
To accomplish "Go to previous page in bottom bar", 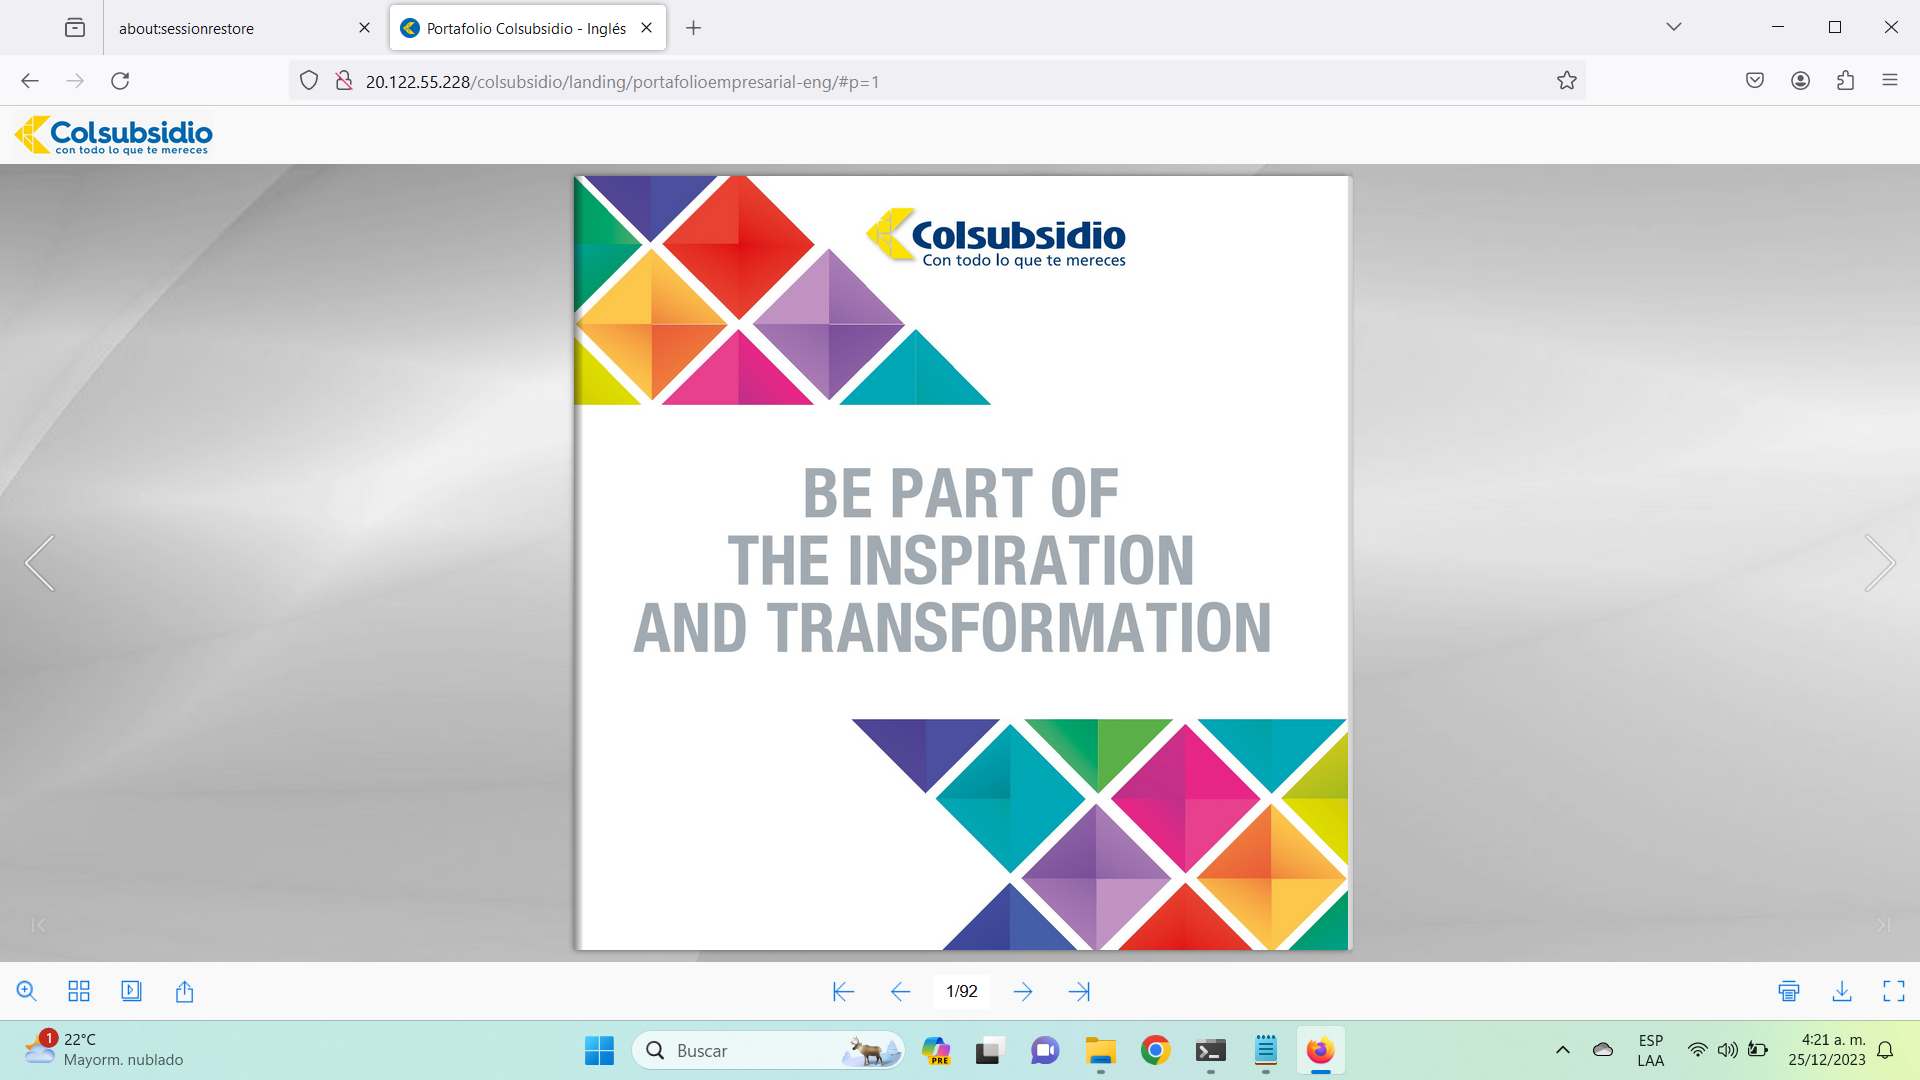I will (900, 991).
